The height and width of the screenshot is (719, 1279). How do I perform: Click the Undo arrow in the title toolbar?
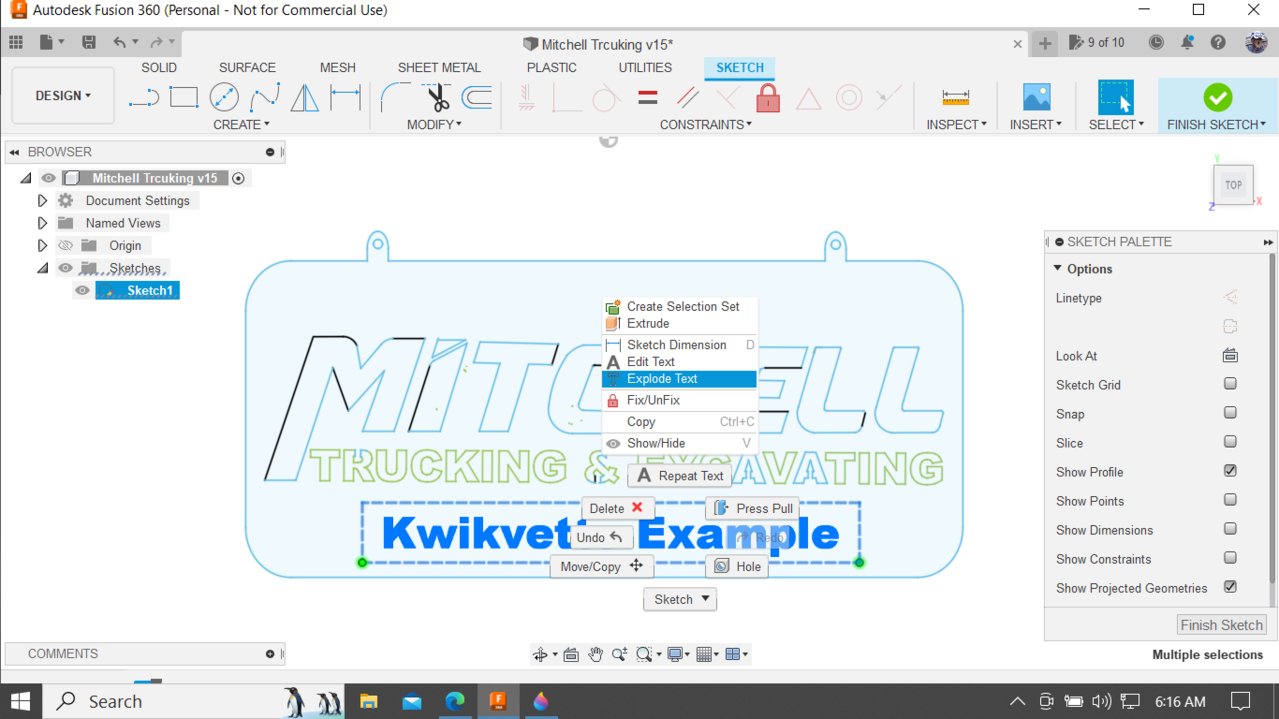(119, 42)
